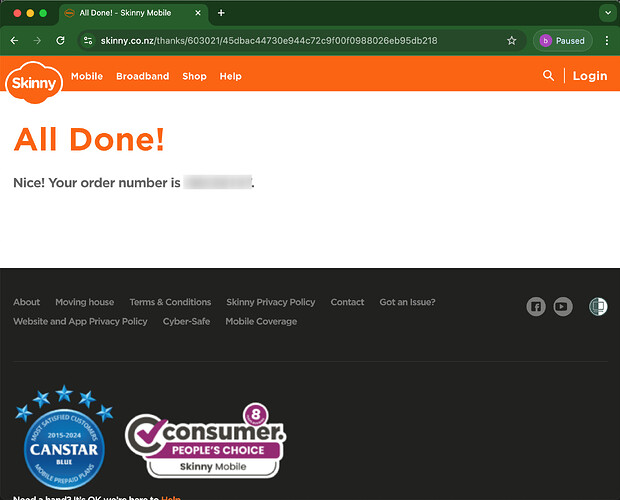This screenshot has height=500, width=620.
Task: Click the All Done! heading
Action: 89,140
